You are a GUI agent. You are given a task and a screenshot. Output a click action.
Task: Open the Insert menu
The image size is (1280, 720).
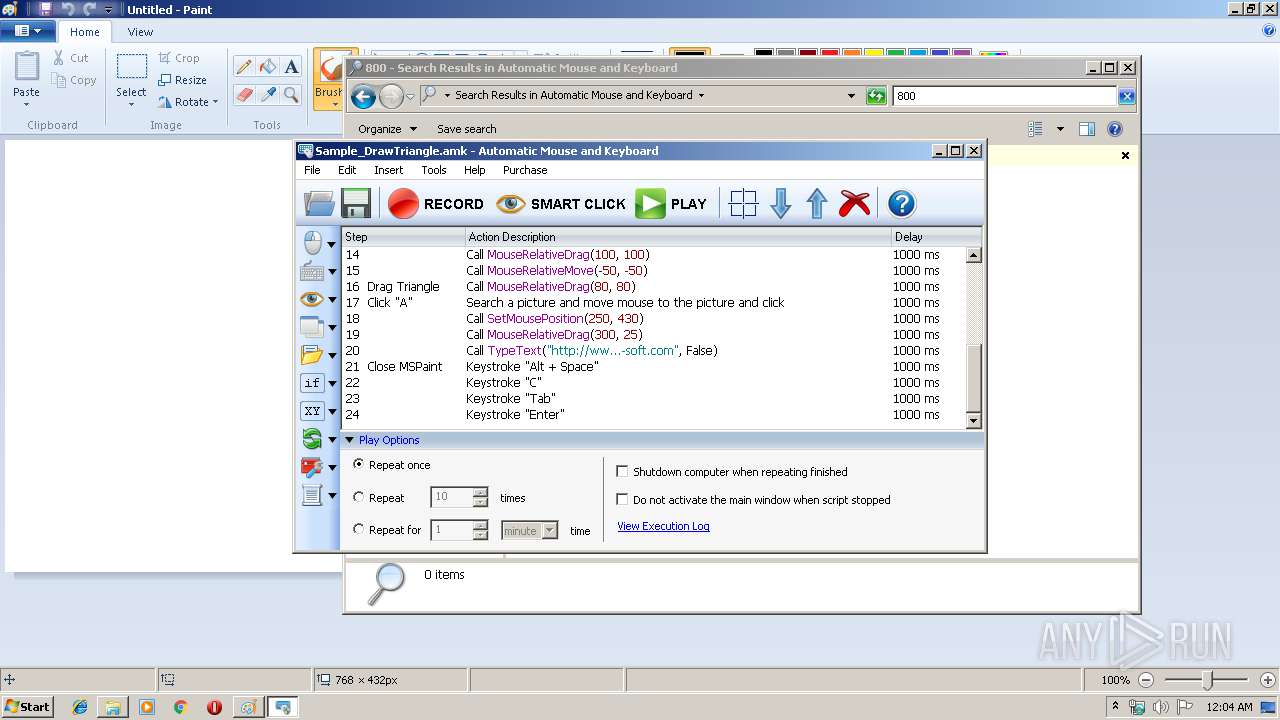pyautogui.click(x=389, y=170)
